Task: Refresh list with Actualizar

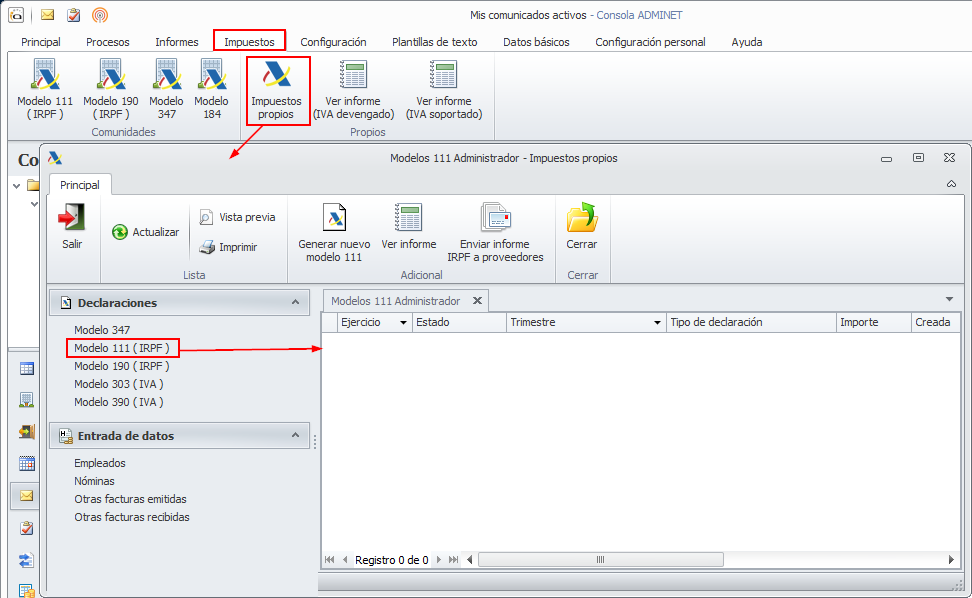Action: (x=146, y=232)
